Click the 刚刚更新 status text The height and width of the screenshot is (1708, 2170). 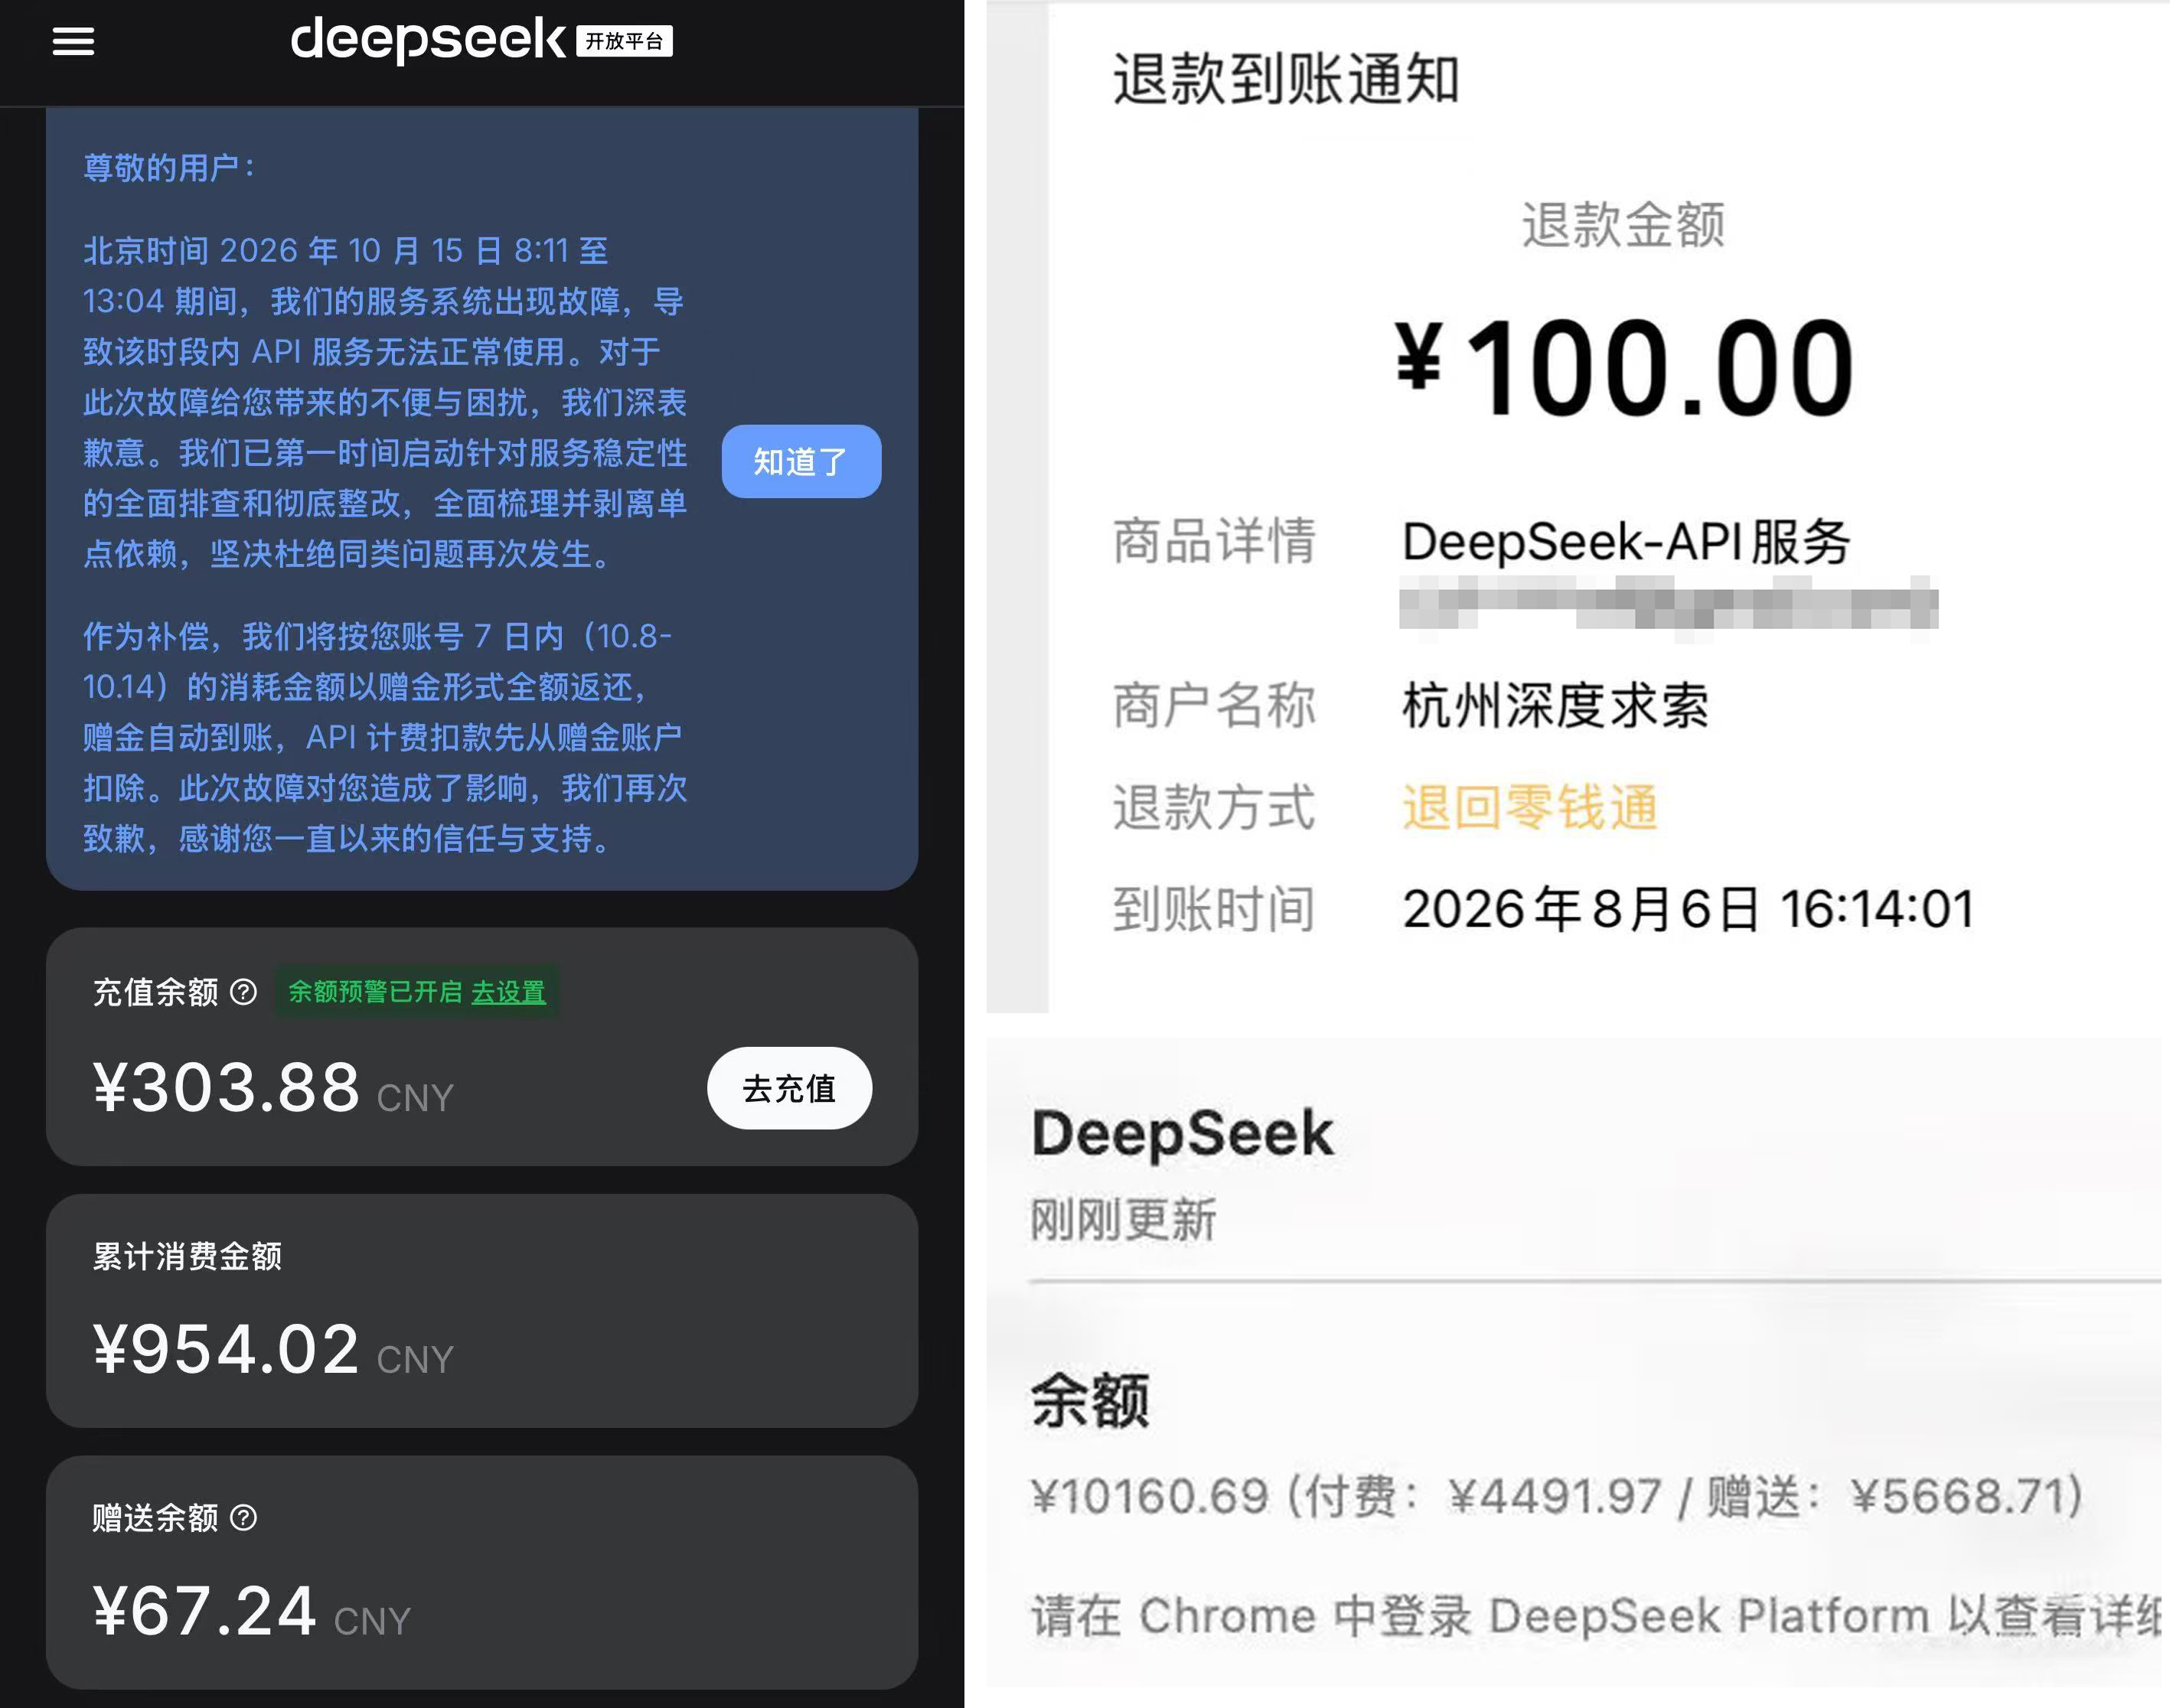pos(1123,1220)
